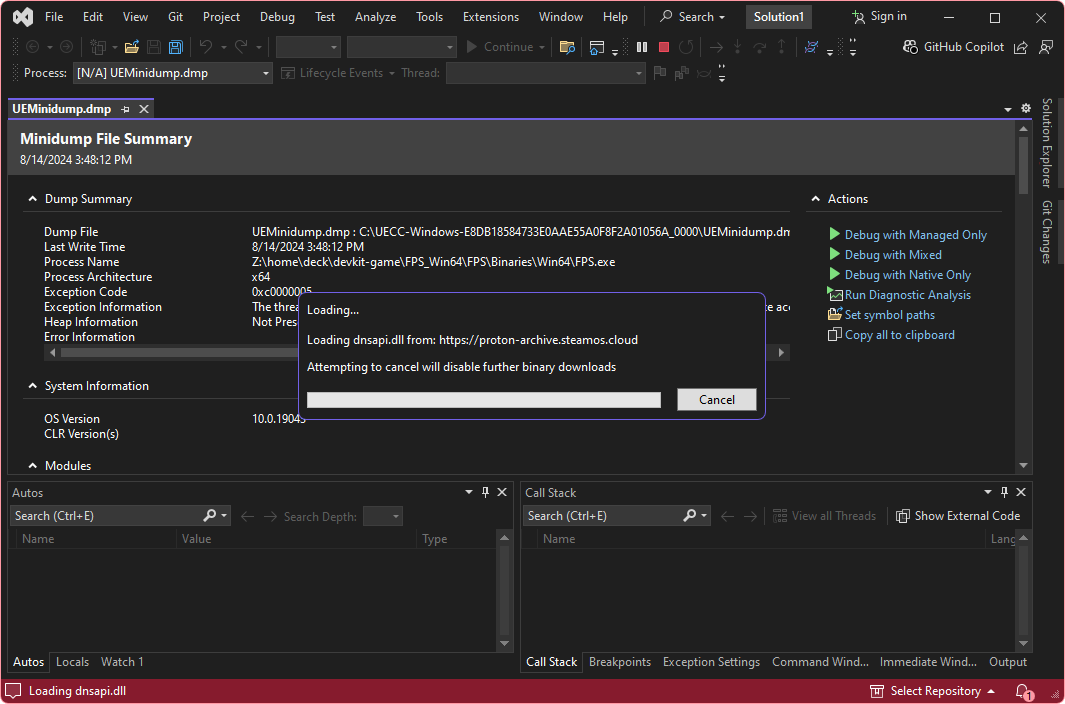Click the Step Over curved-arrow icon
Screen dimensions: 1065x704
pos(760,47)
